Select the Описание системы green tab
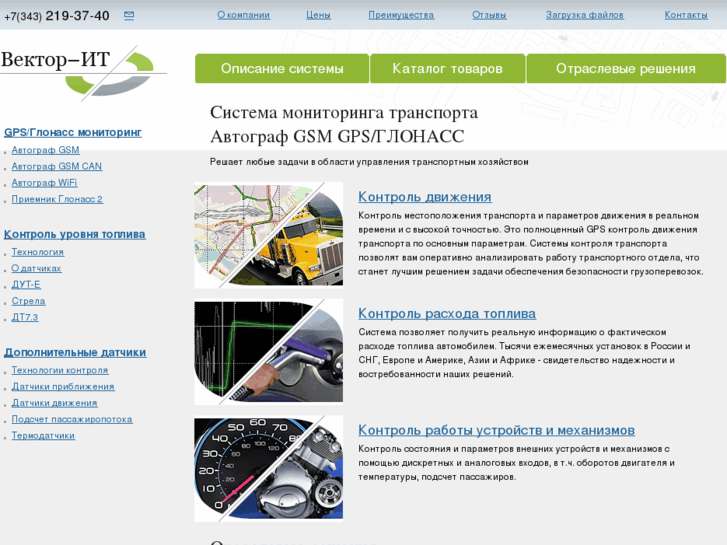Screen dimensions: 727x545 [282, 69]
